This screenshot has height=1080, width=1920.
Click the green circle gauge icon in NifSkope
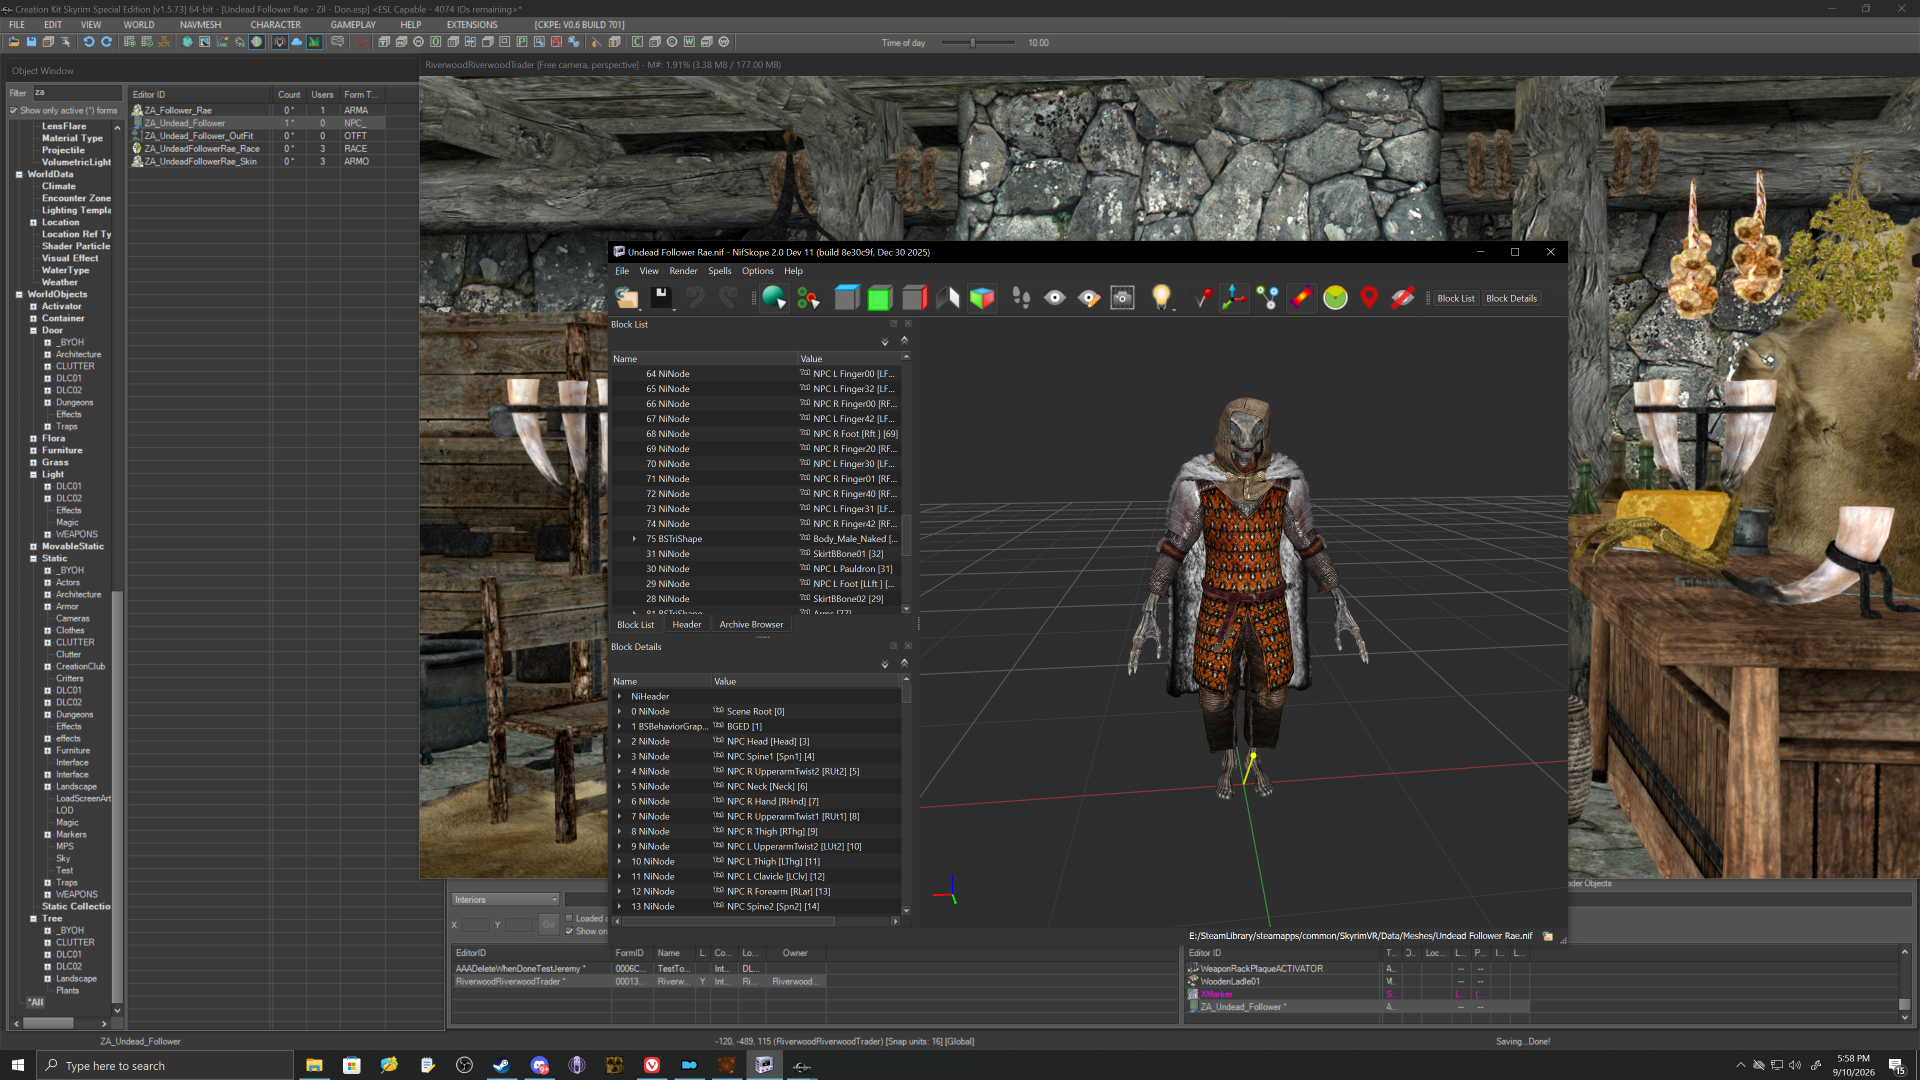[x=1335, y=298]
